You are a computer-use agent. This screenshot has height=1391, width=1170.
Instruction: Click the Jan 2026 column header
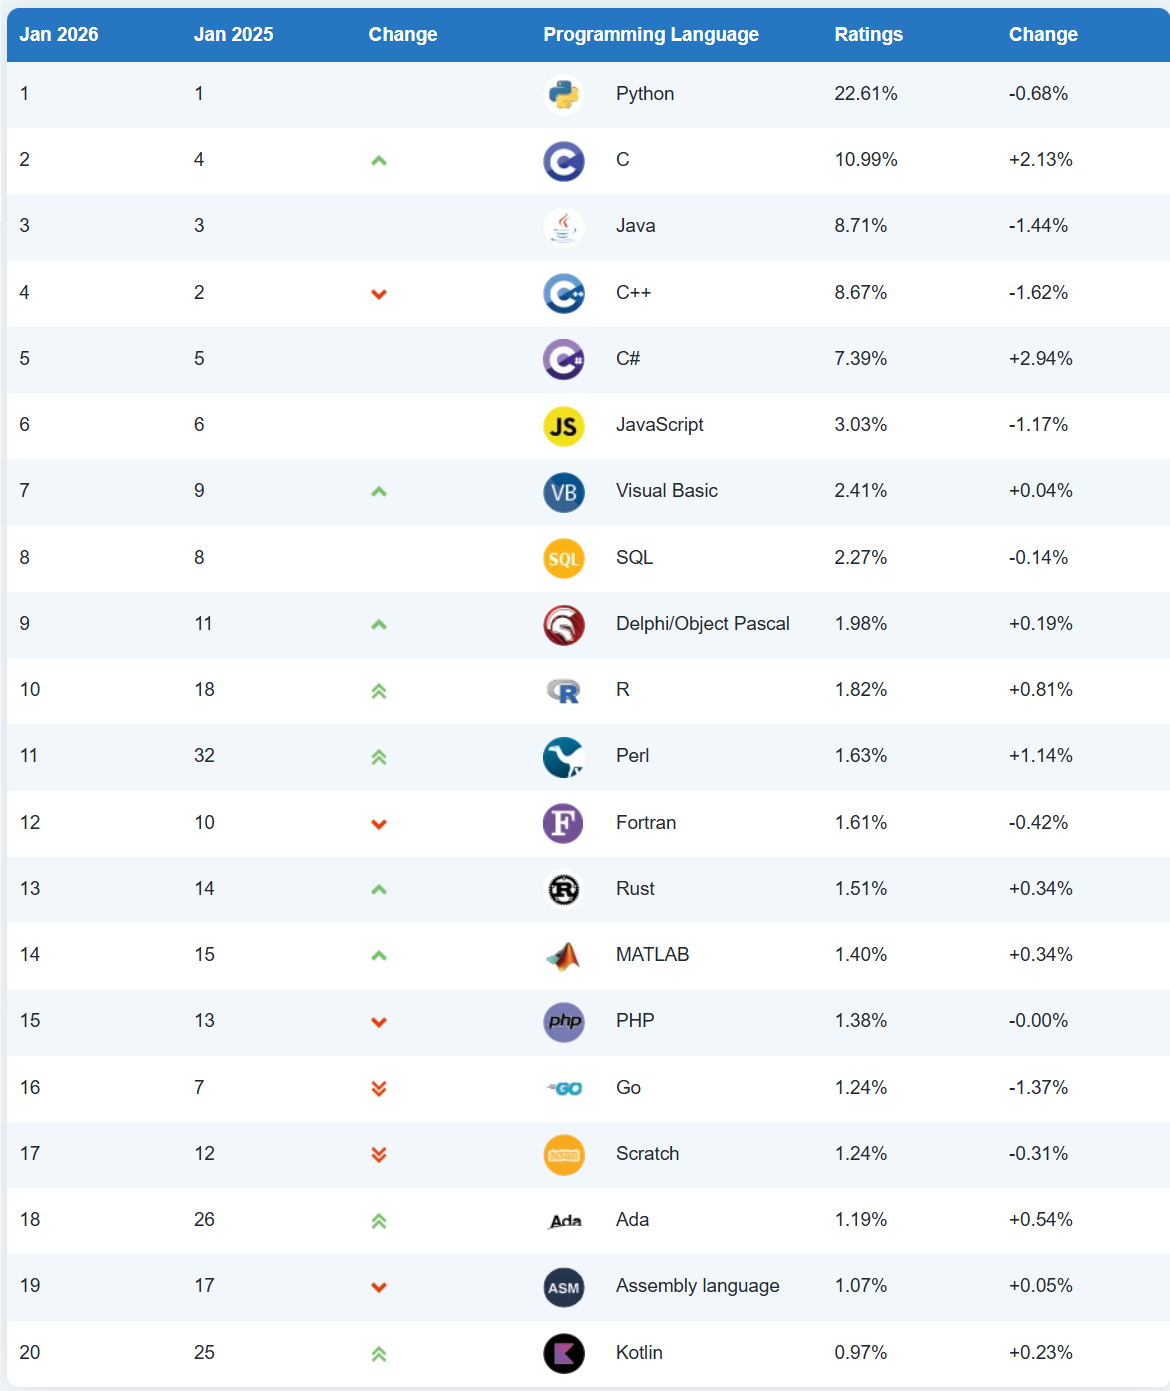59,34
